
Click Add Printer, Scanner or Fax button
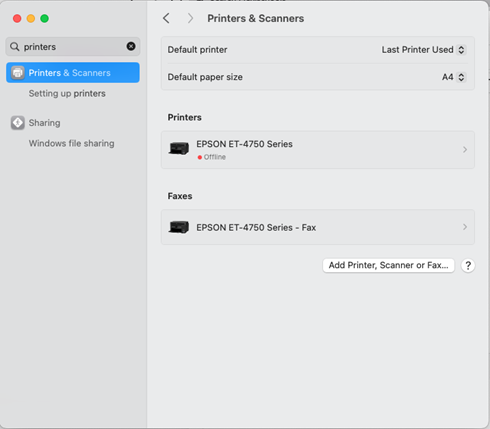(388, 265)
